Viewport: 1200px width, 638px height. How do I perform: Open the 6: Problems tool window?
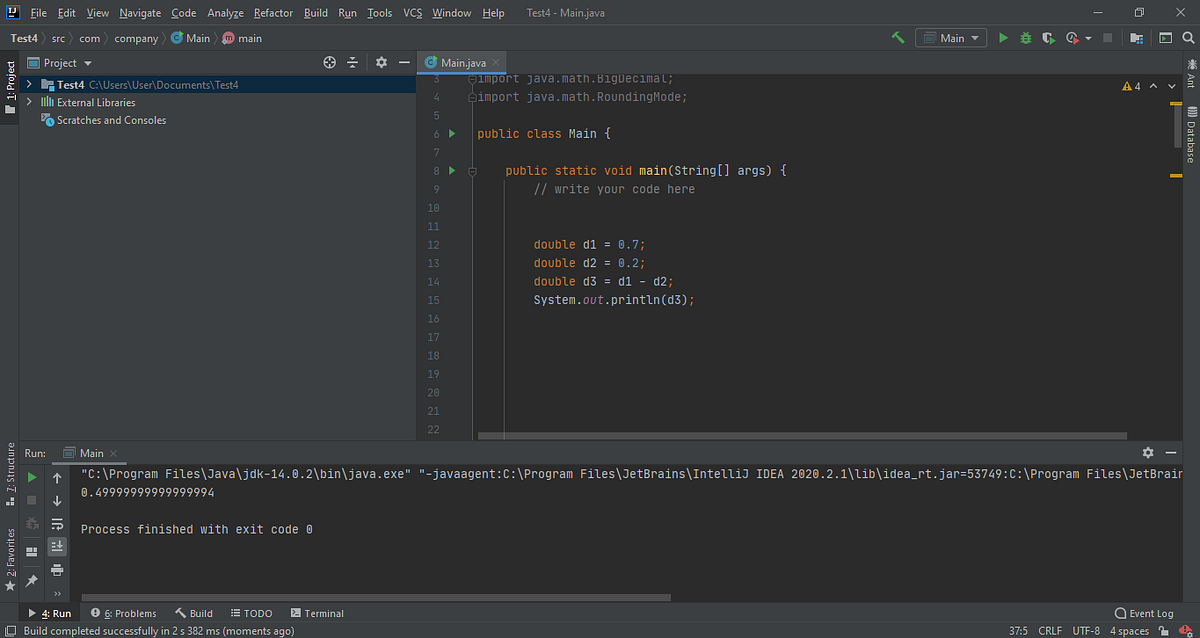(124, 613)
